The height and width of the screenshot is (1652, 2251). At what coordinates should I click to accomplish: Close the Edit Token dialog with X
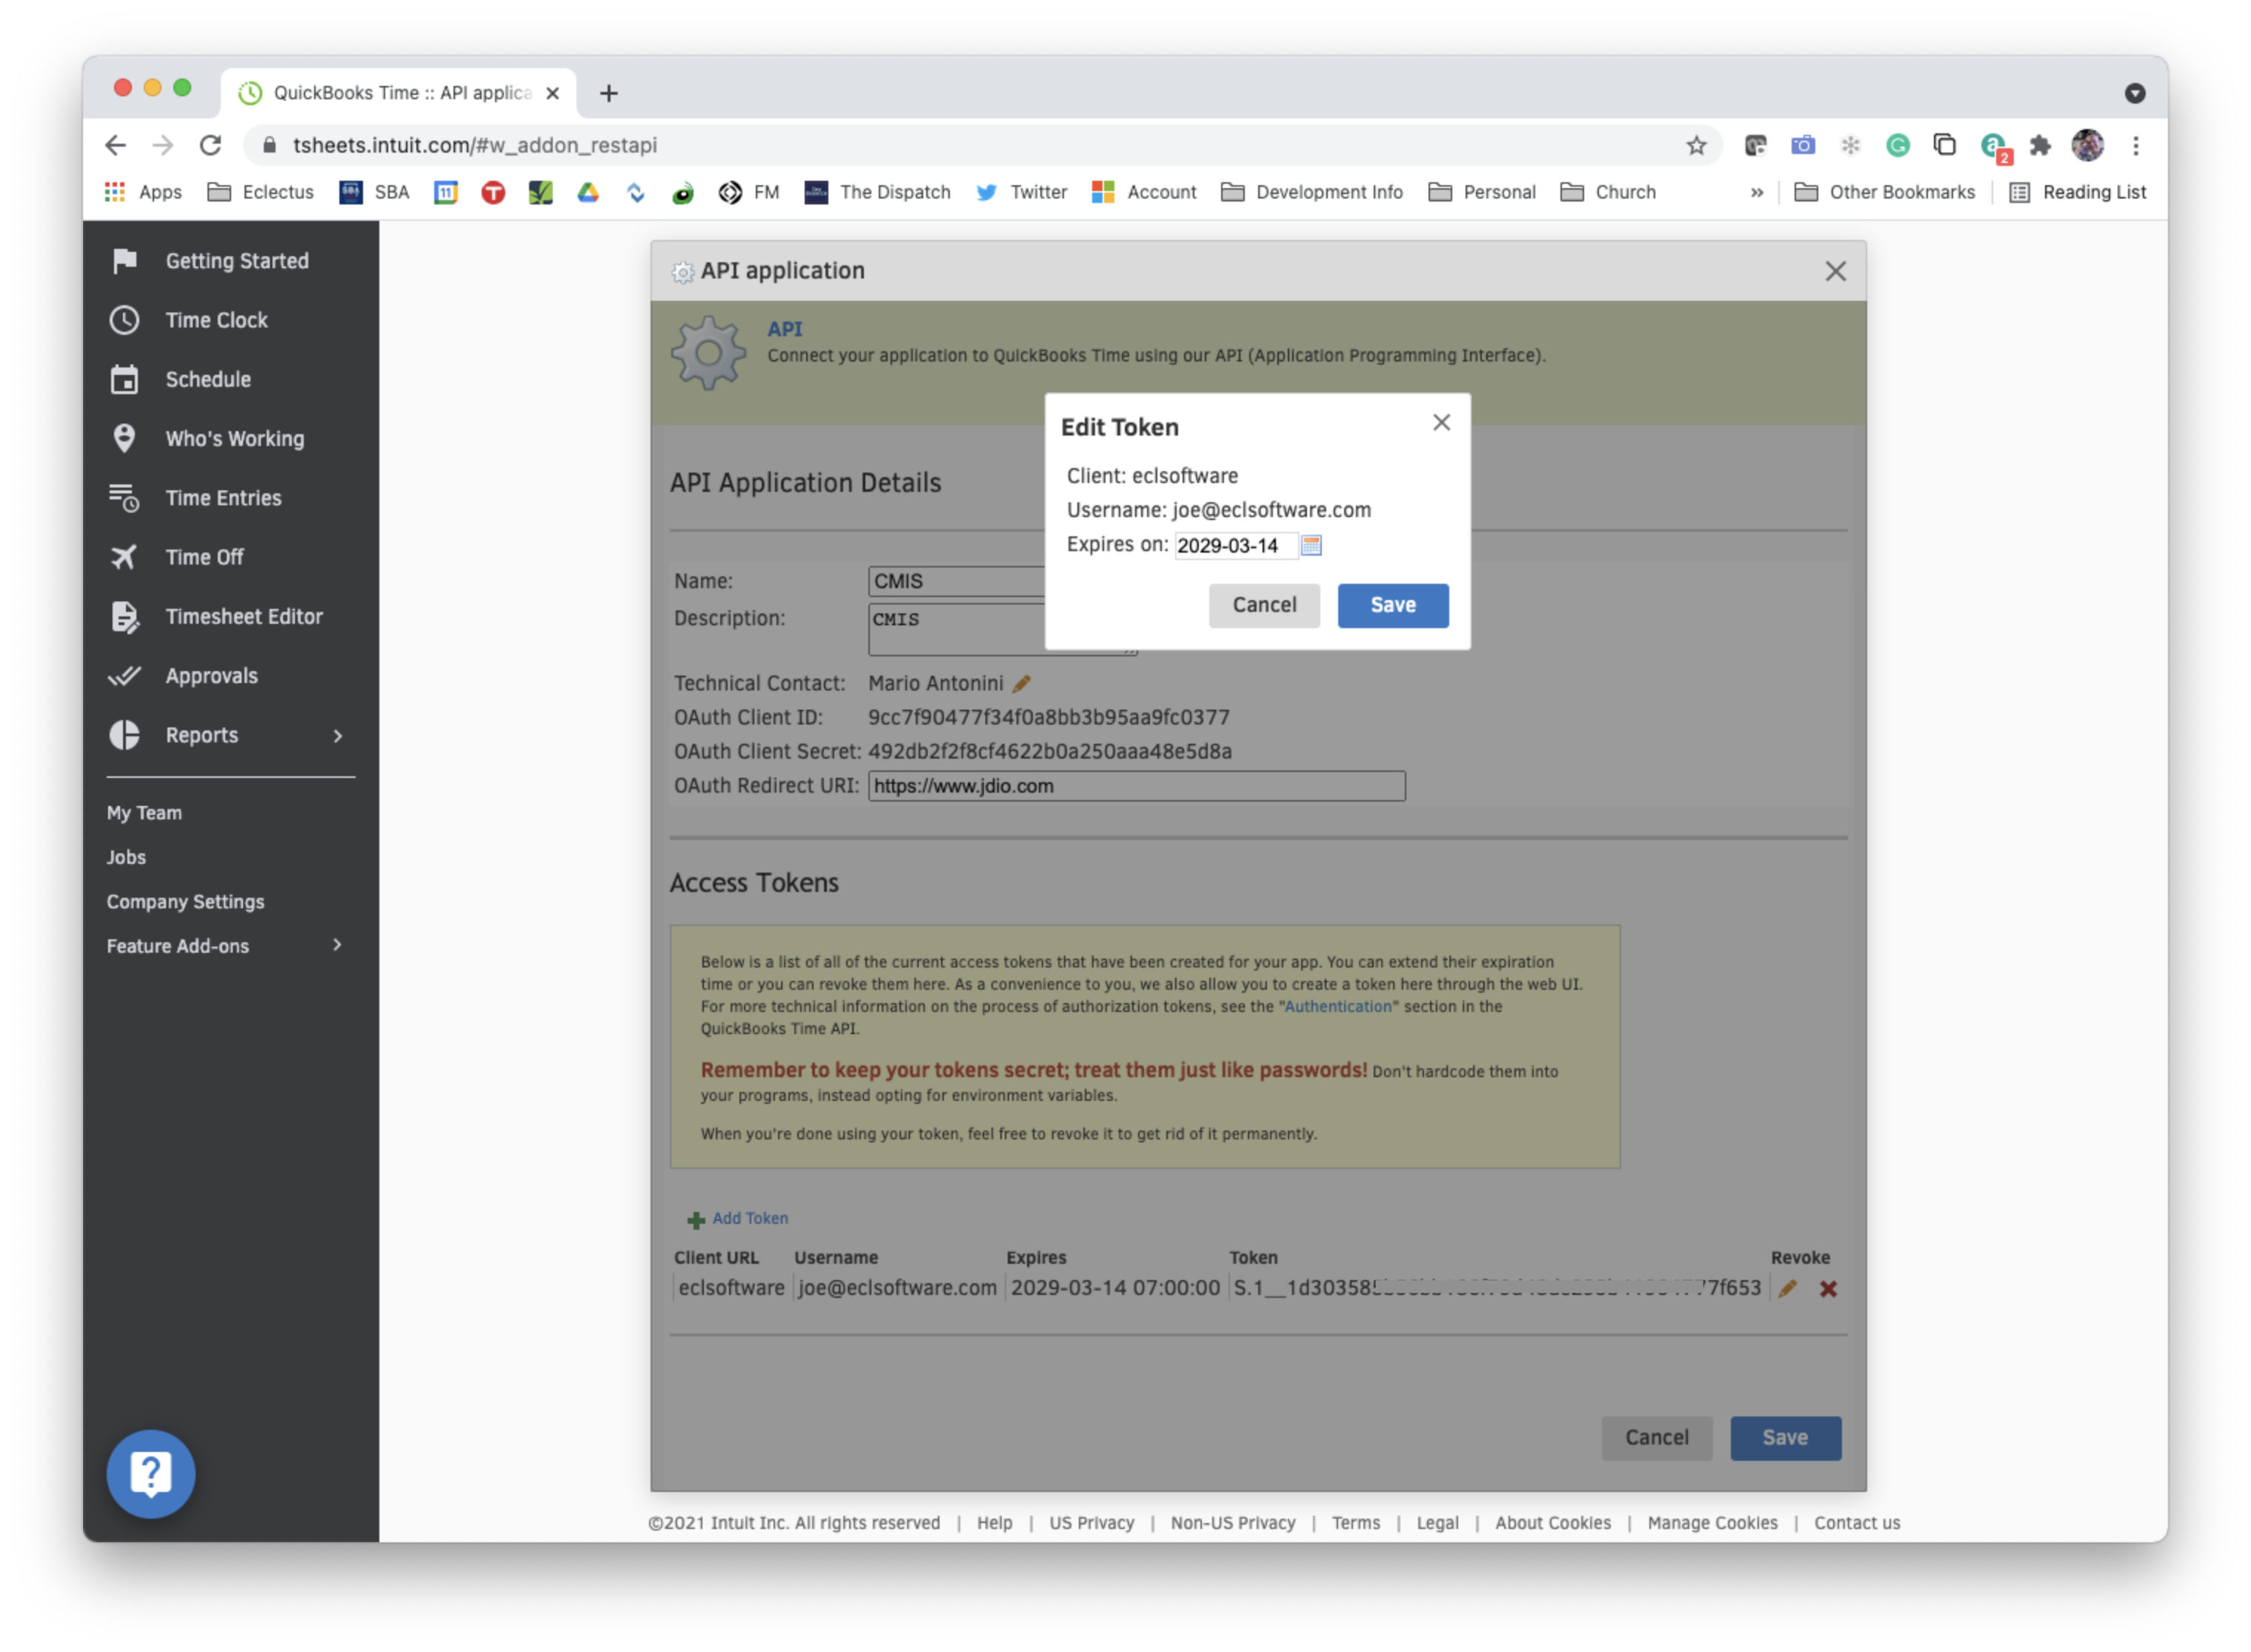tap(1440, 422)
